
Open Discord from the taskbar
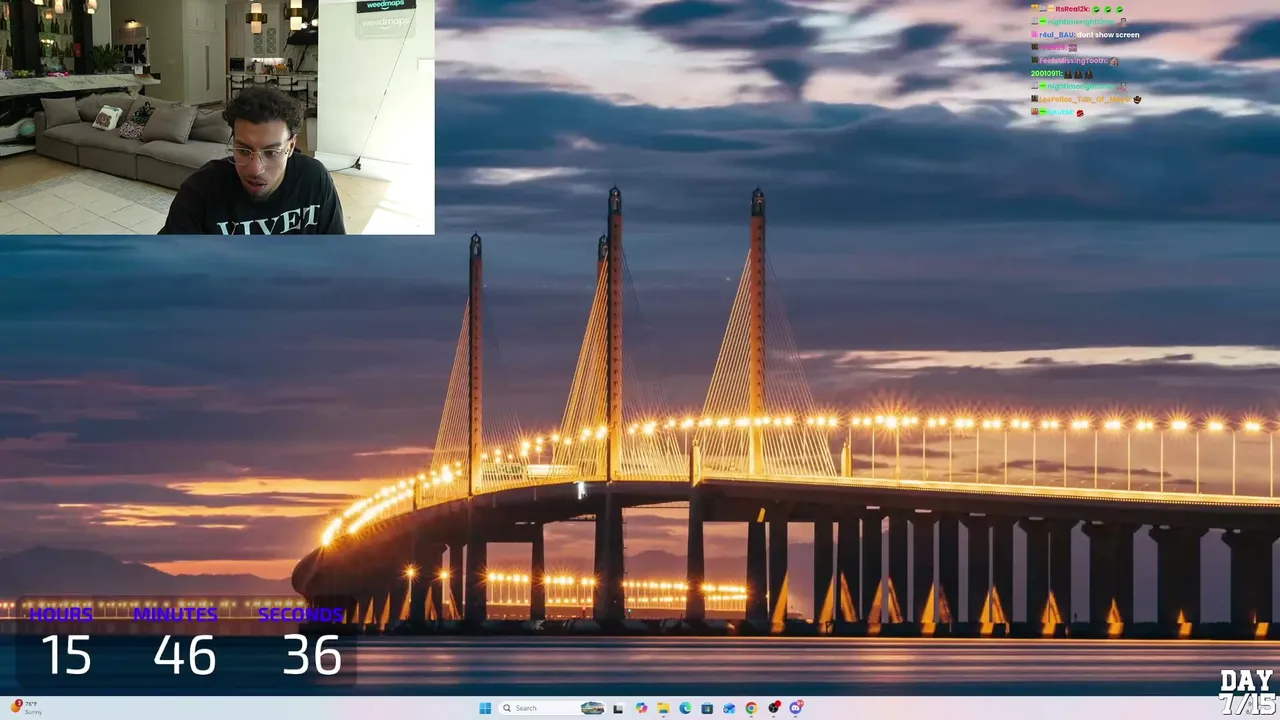tap(796, 708)
